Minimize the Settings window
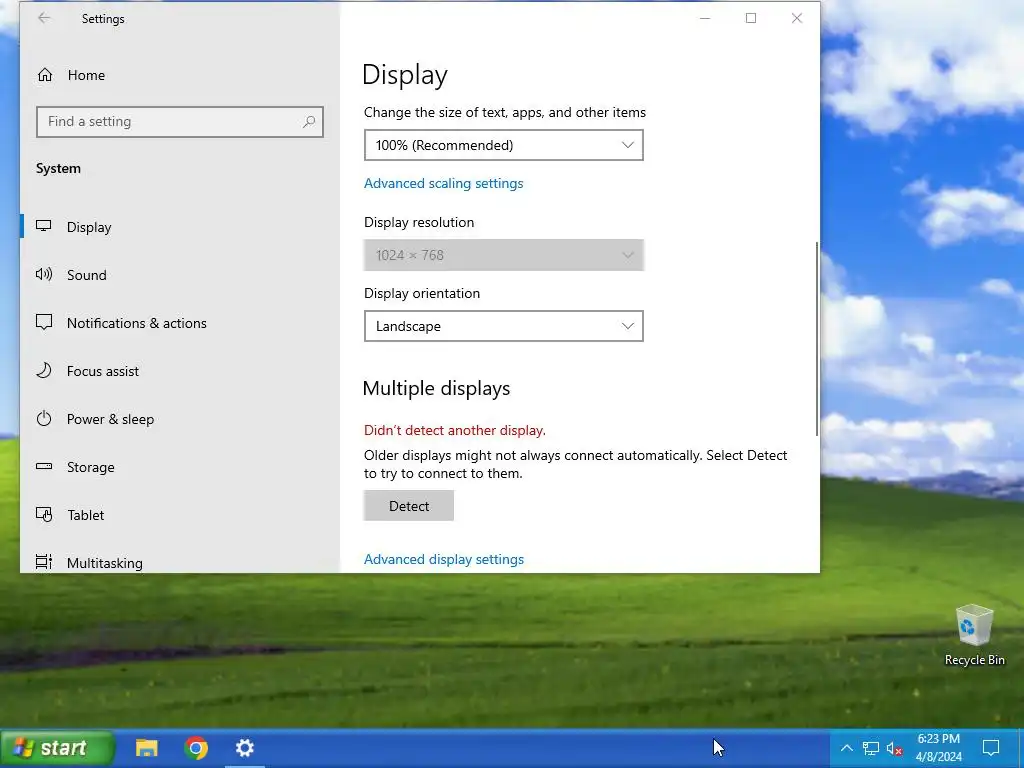The image size is (1024, 768). (x=705, y=18)
